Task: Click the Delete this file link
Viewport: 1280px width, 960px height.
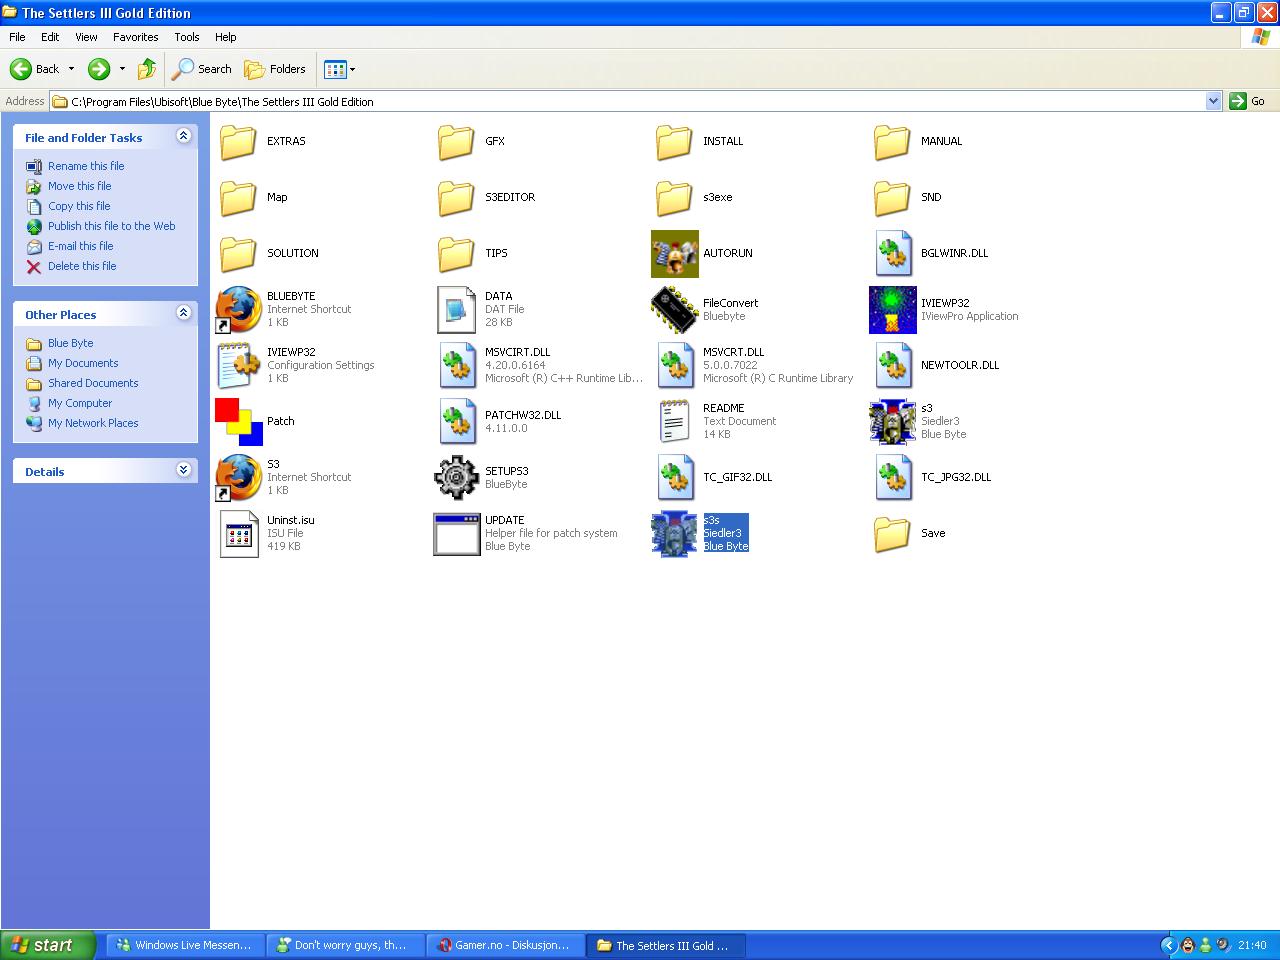Action: pyautogui.click(x=82, y=266)
